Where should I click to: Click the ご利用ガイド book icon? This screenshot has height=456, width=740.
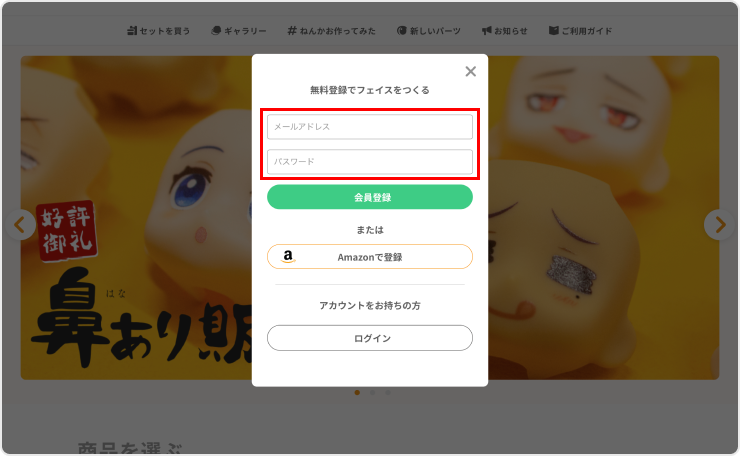coord(553,31)
